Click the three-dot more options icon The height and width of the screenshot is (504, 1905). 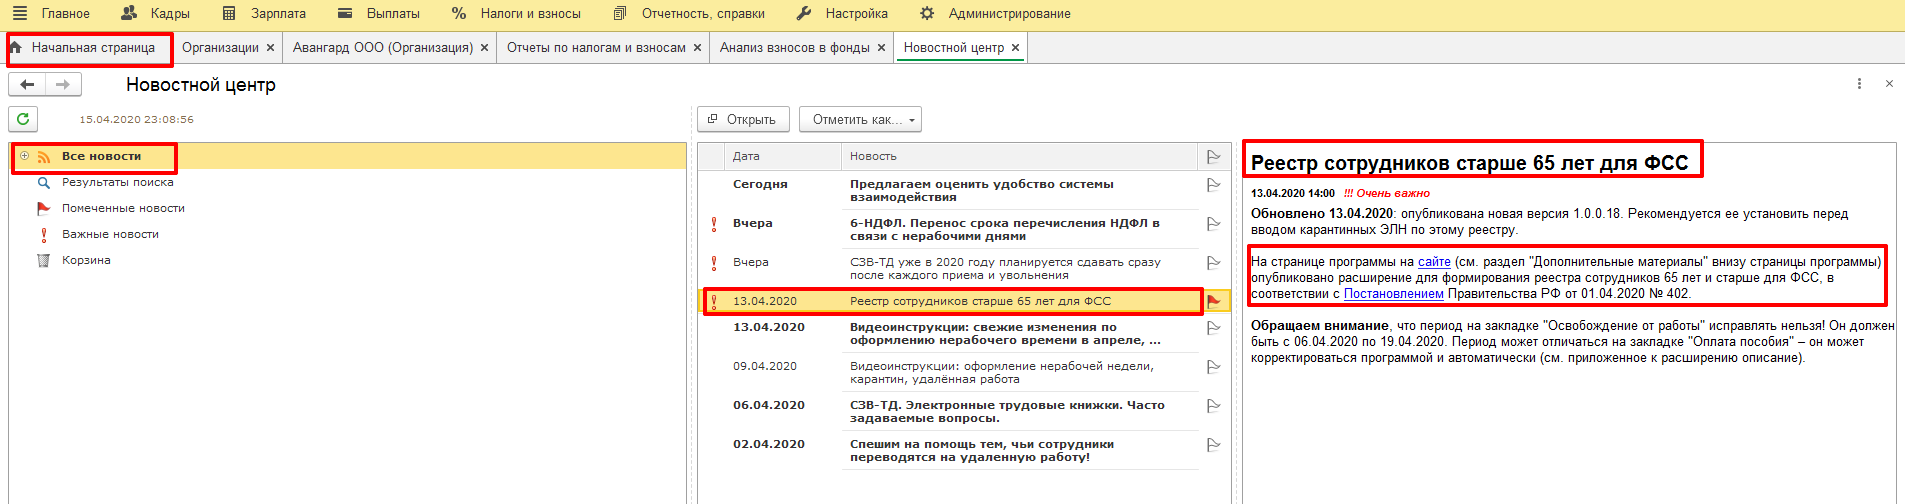(x=1859, y=84)
